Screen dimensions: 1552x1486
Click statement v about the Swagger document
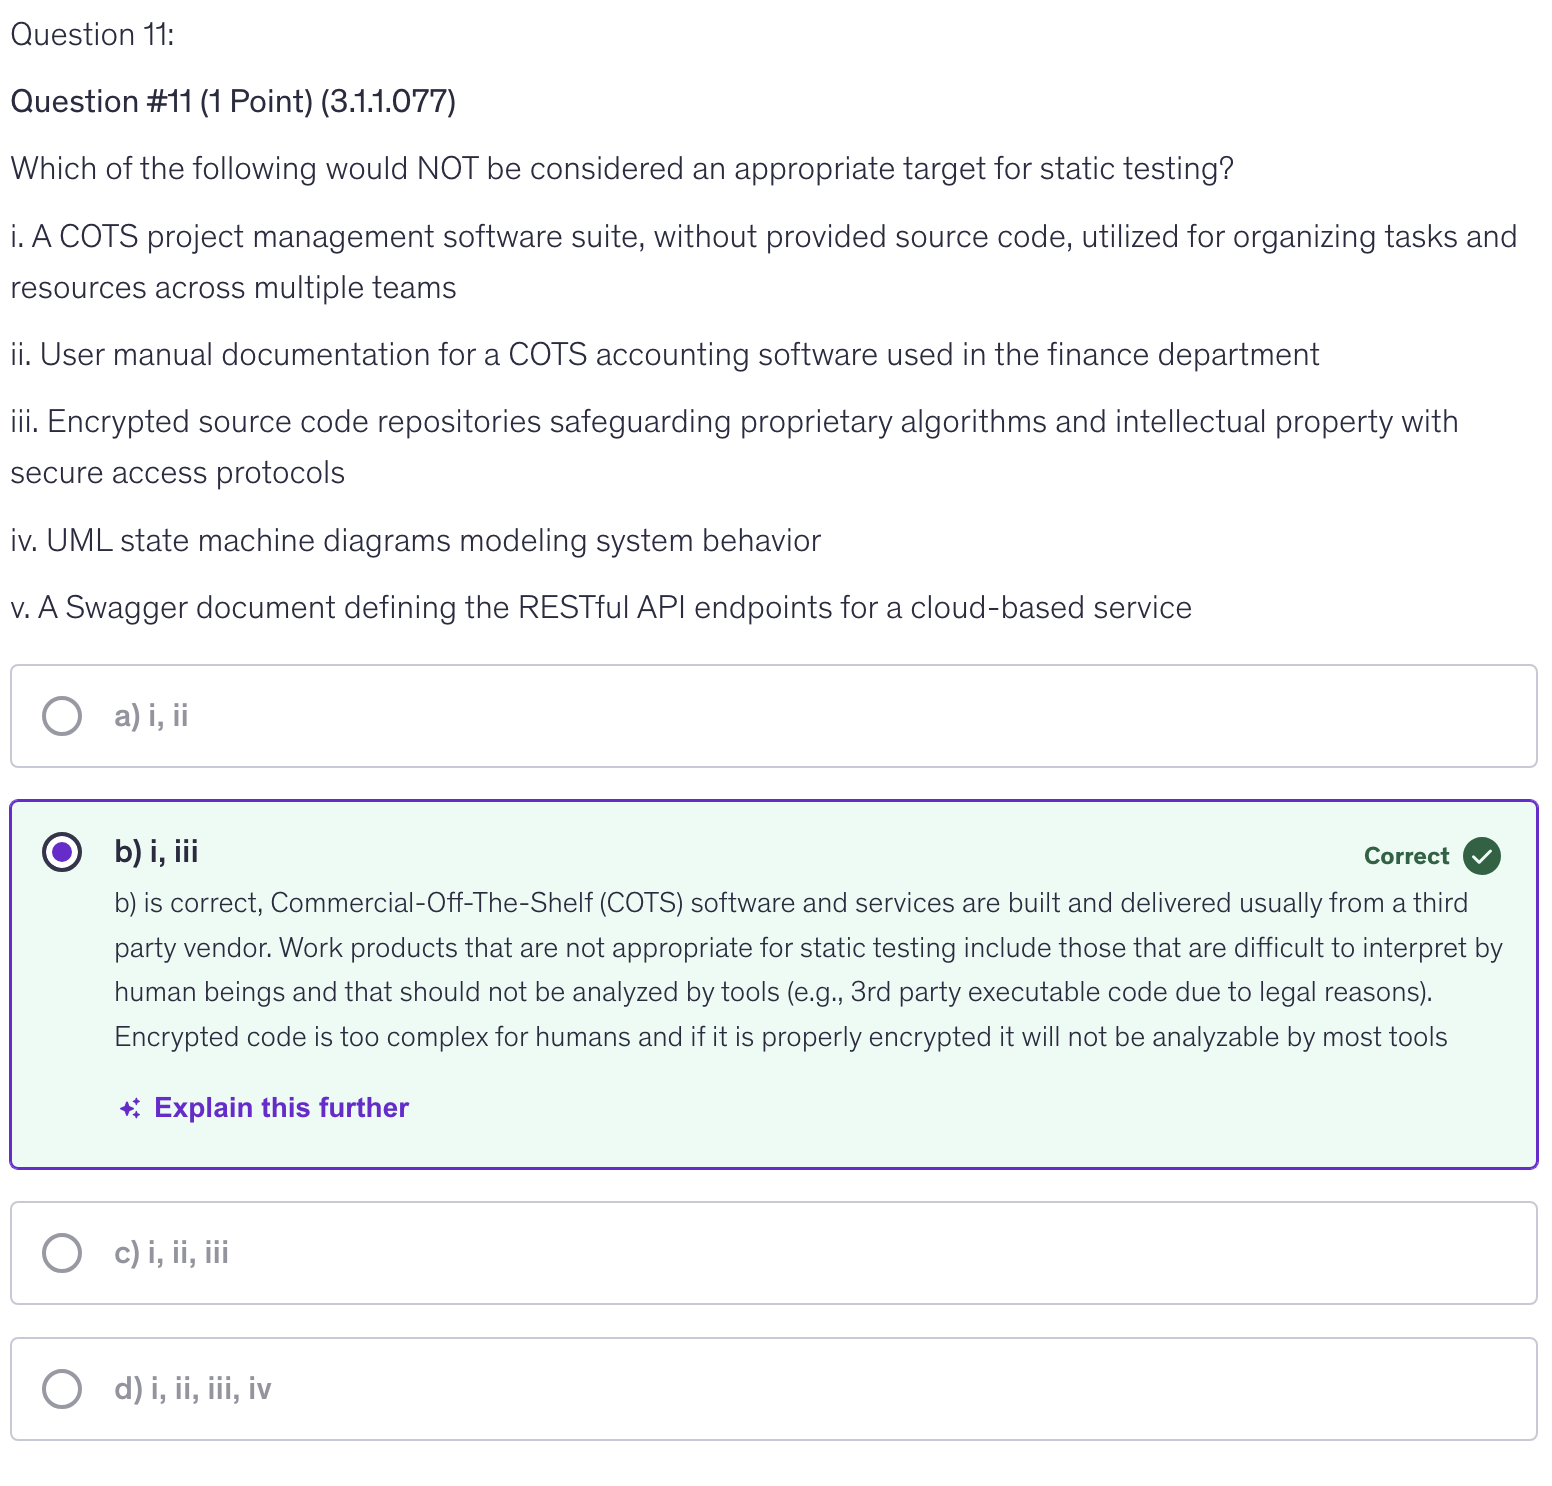[600, 608]
